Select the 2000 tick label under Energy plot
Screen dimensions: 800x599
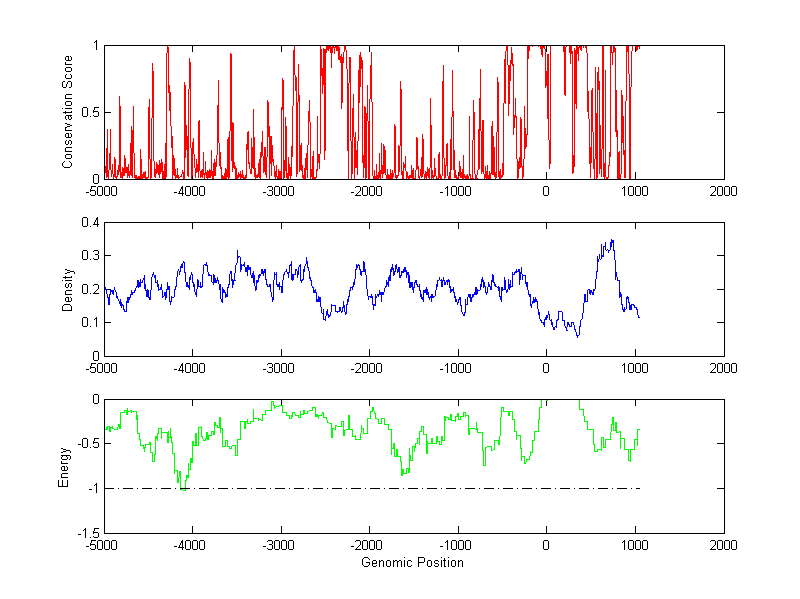coord(723,546)
